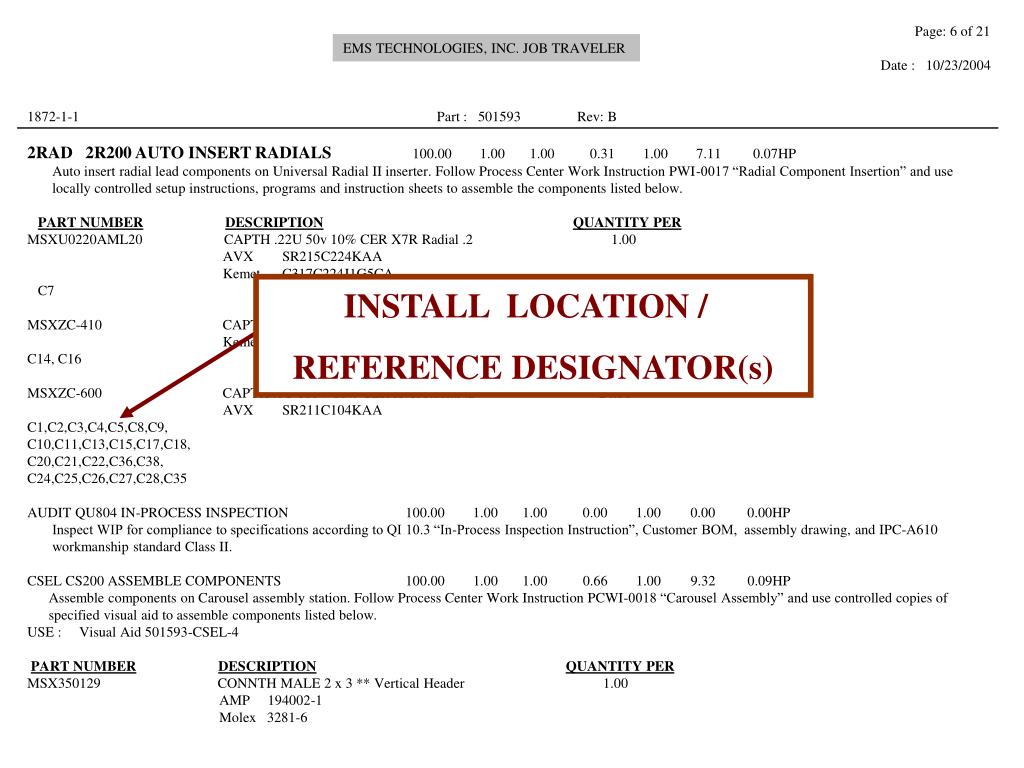This screenshot has height=768, width=1024.
Task: Select the 0.07HP value in 2RAD row
Action: click(x=774, y=154)
